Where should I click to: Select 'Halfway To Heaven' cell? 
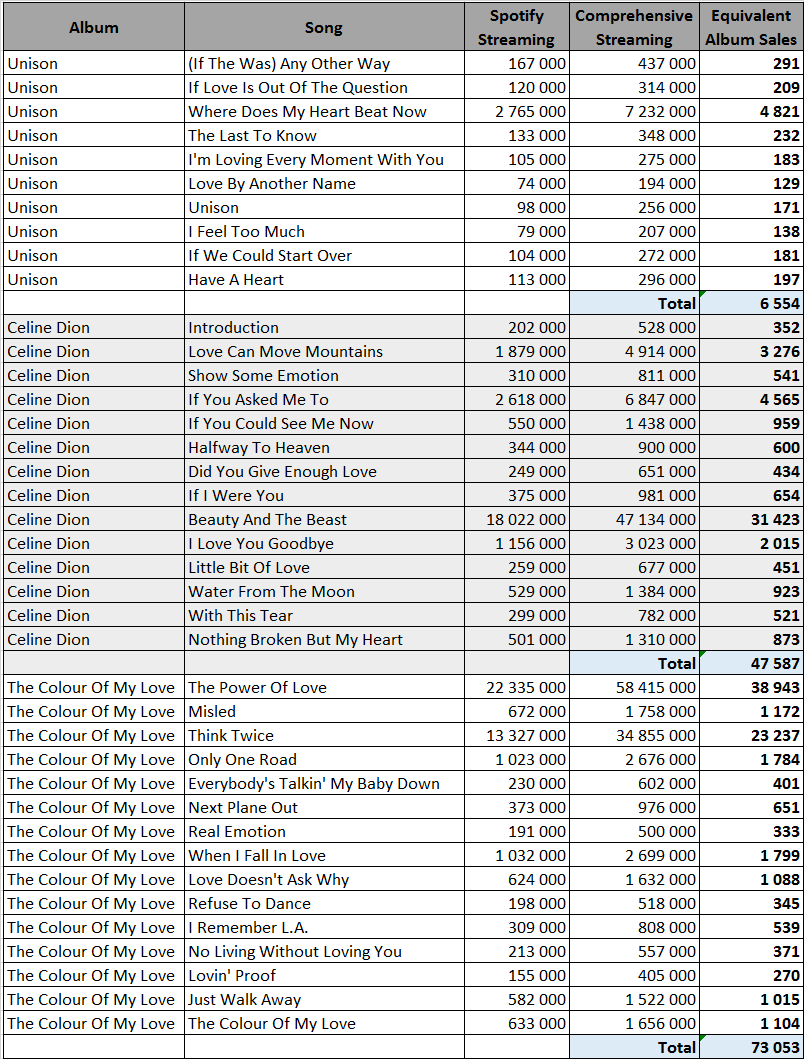pyautogui.click(x=324, y=447)
